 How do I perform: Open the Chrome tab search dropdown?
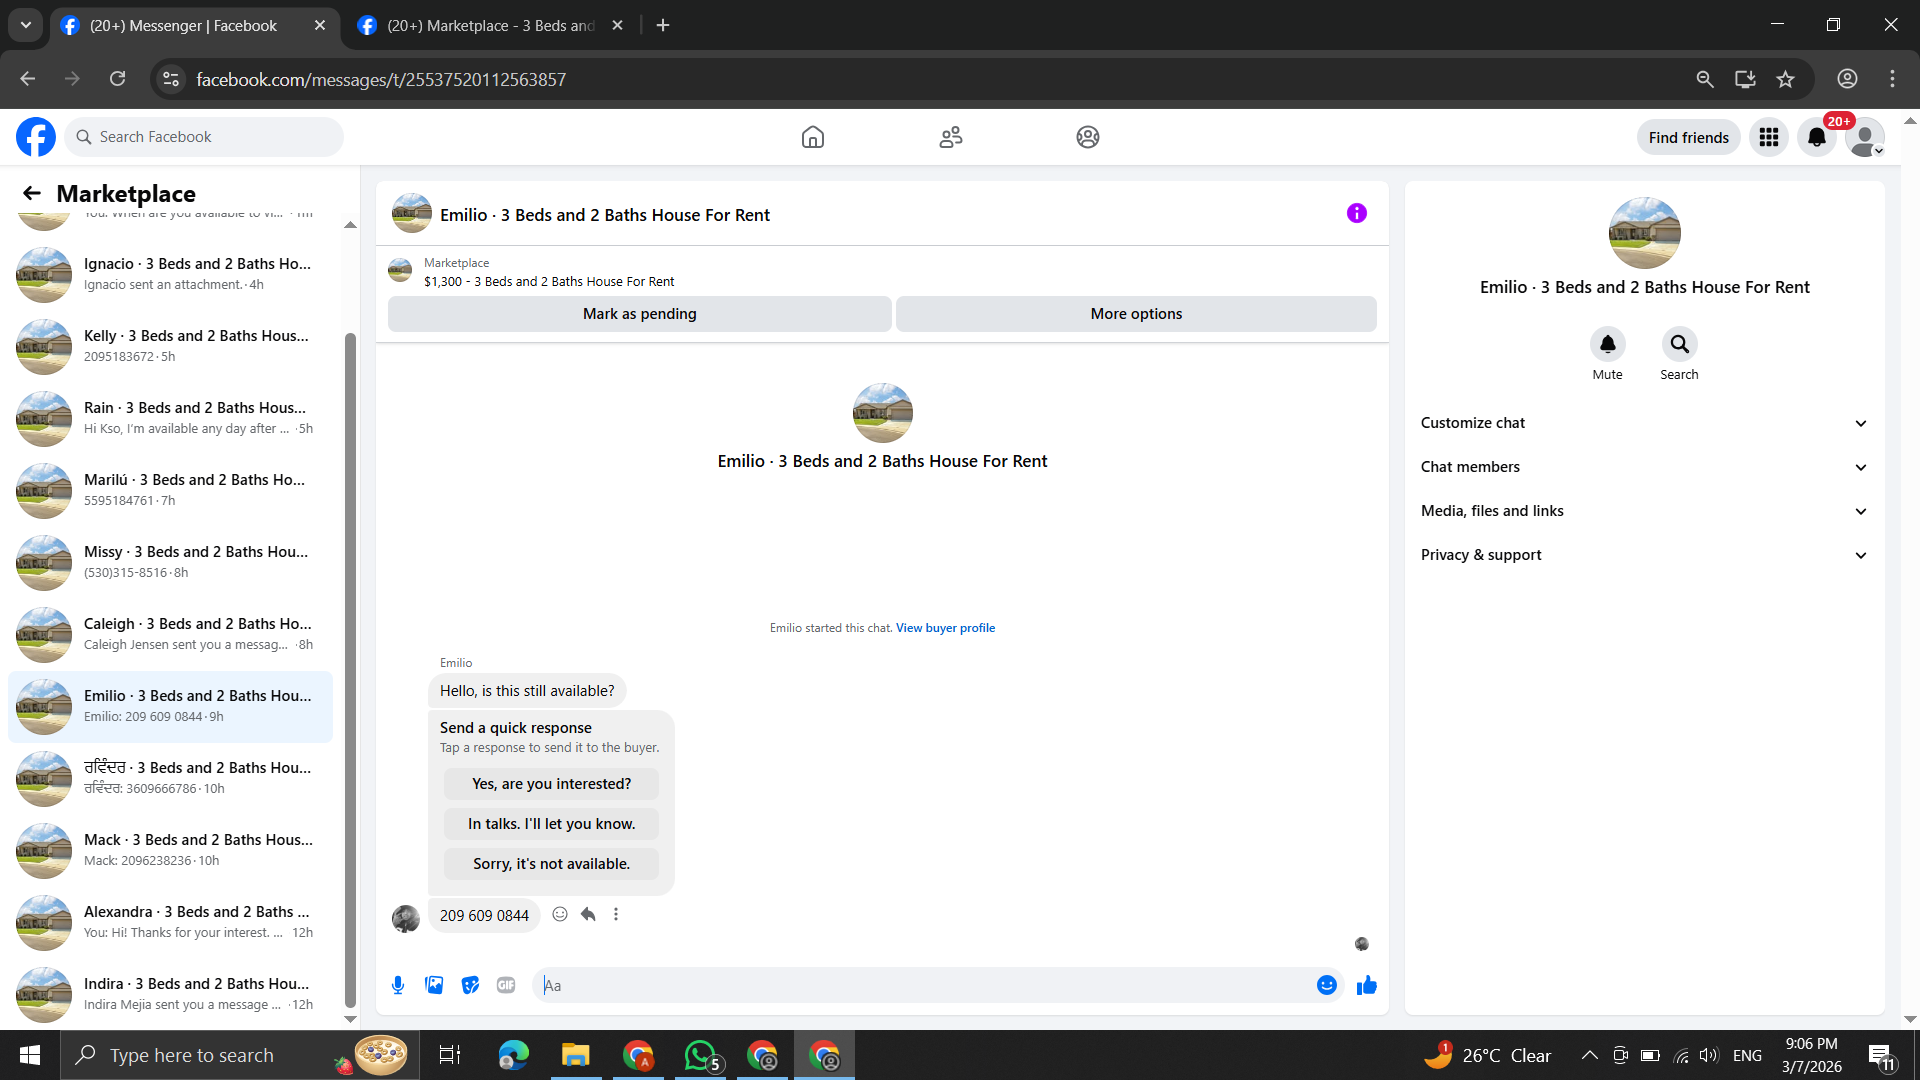click(26, 25)
